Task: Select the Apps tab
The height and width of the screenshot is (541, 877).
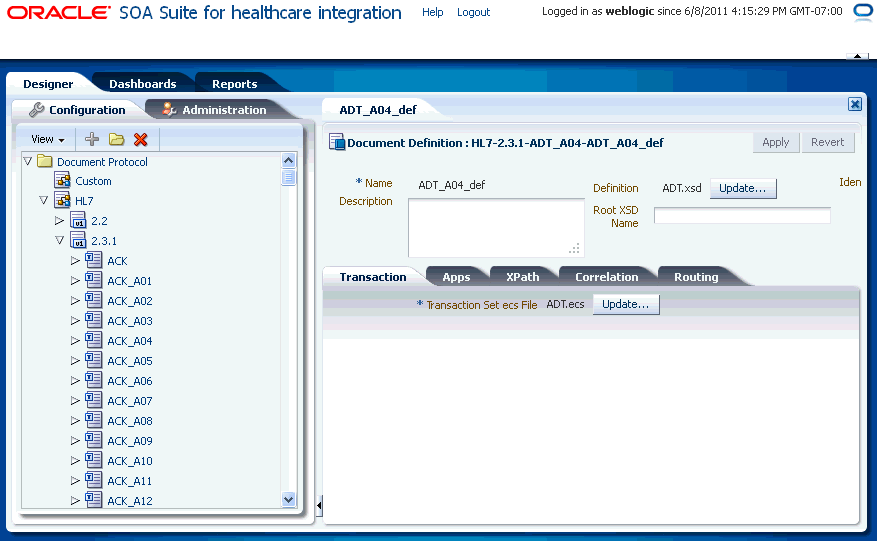Action: [x=456, y=277]
